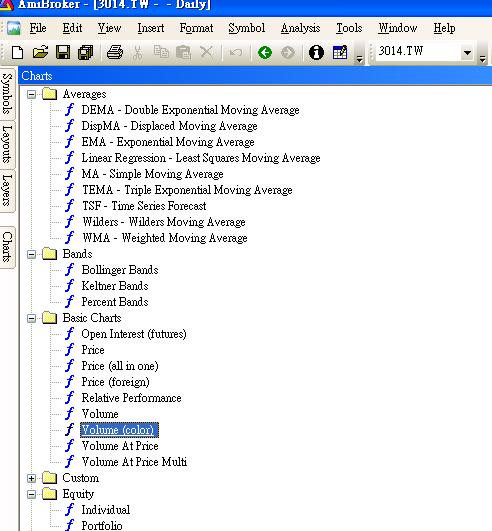
Task: Open the Tools menu
Action: [349, 28]
